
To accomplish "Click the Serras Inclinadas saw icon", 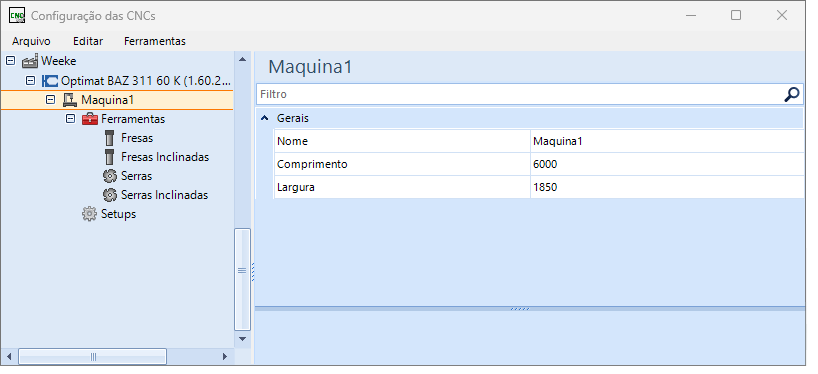I will click(110, 195).
